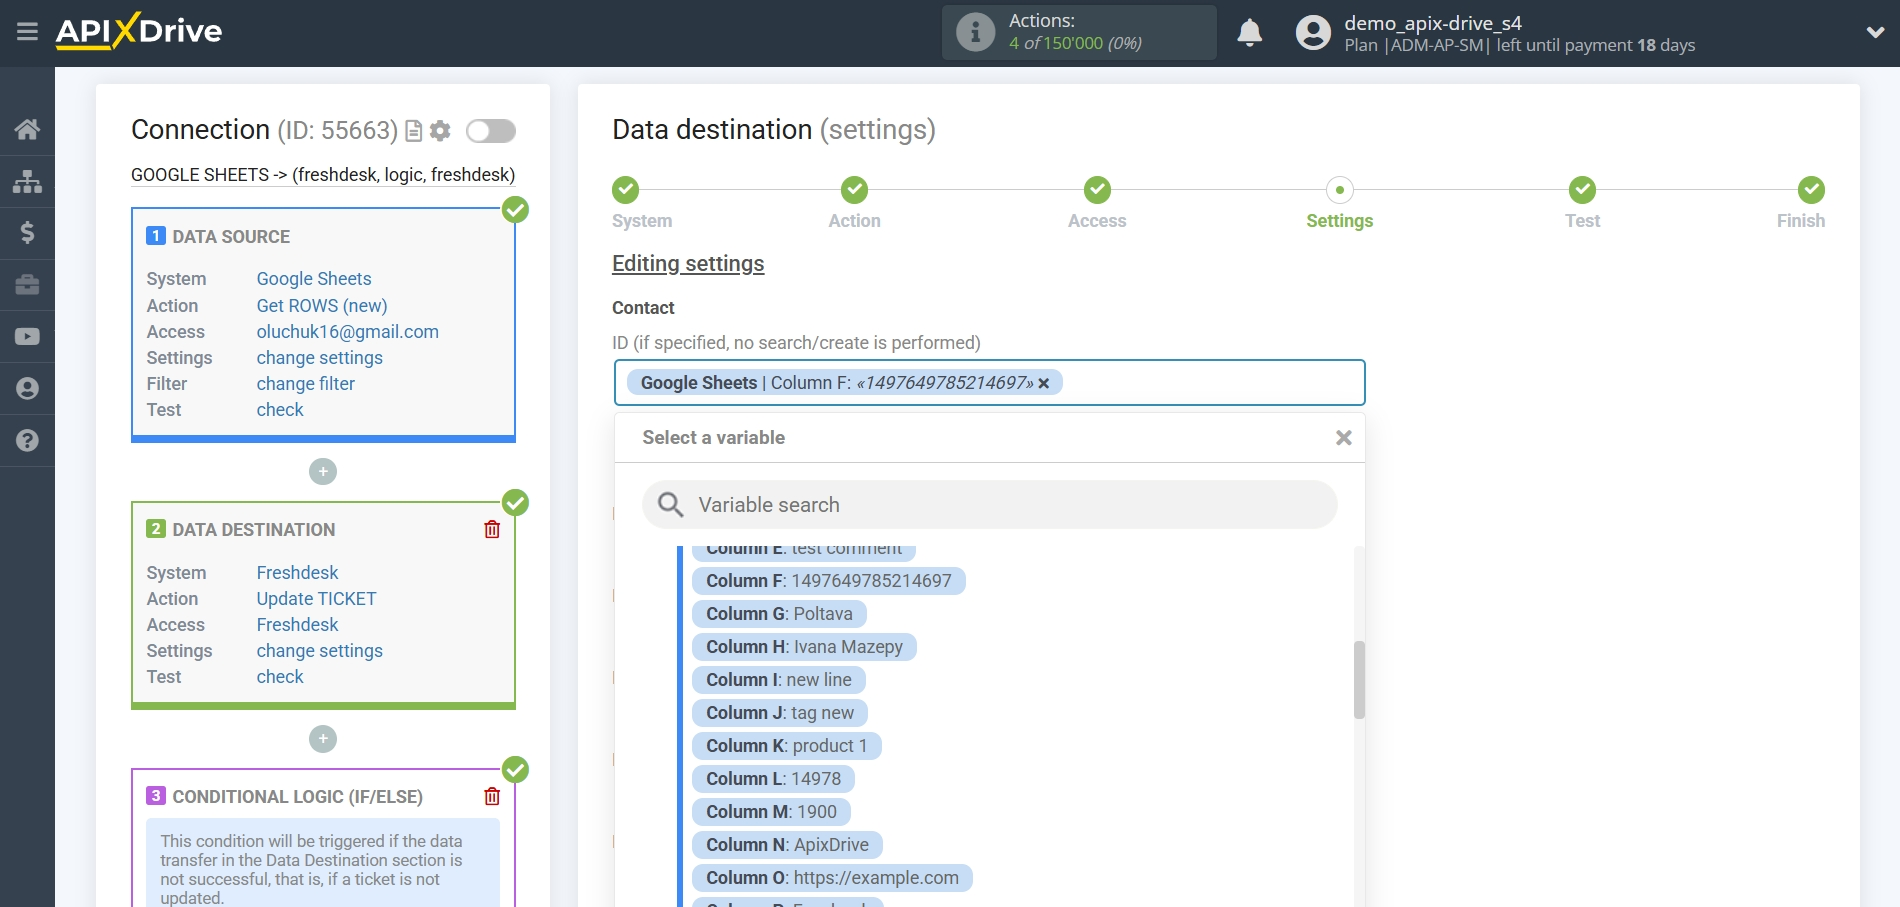This screenshot has width=1900, height=907.
Task: Delete the Data Destination block
Action: (492, 529)
